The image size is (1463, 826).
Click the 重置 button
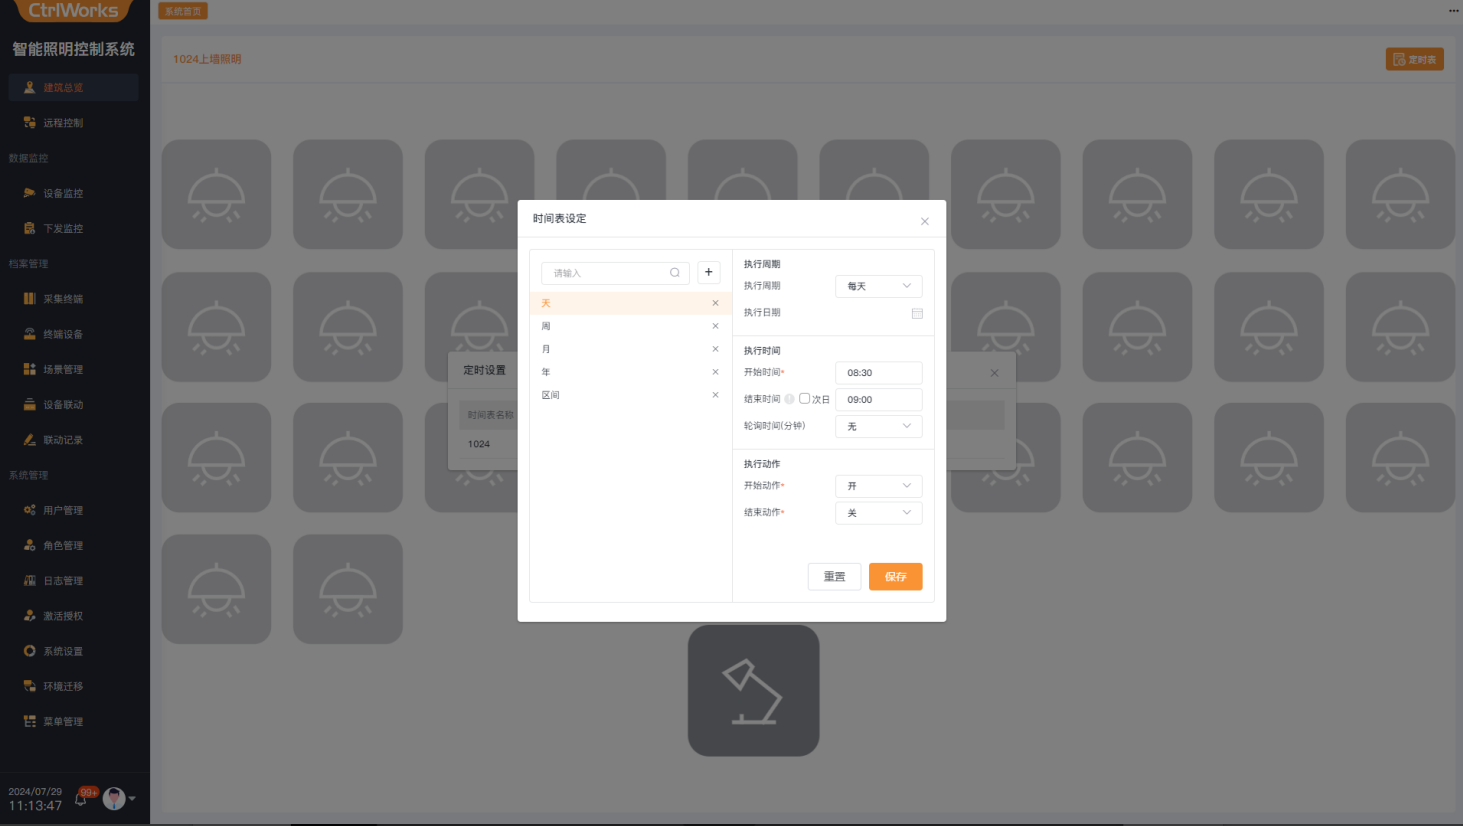tap(834, 576)
